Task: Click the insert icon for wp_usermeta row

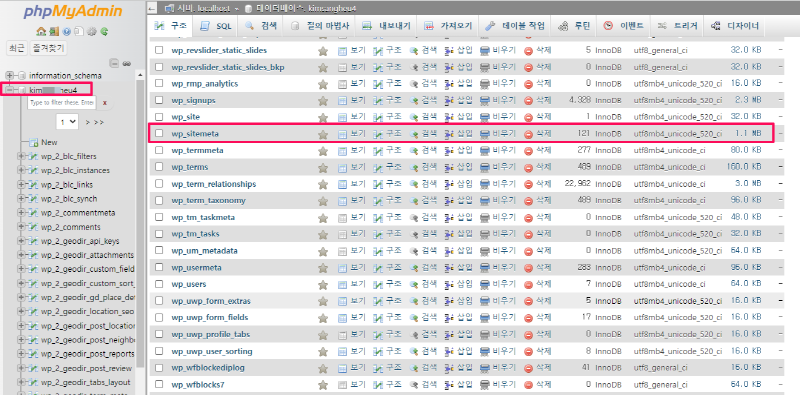Action: pyautogui.click(x=449, y=268)
